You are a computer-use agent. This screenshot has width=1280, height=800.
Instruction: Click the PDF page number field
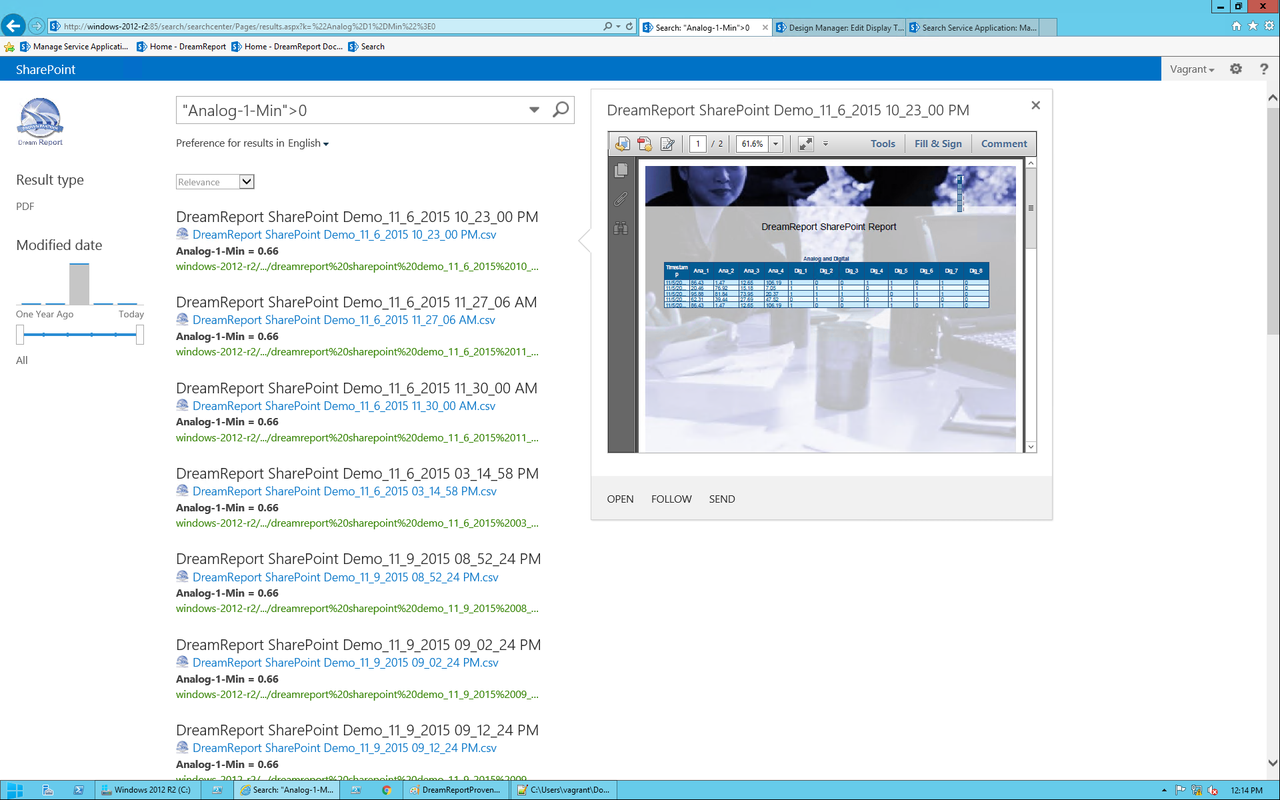point(697,144)
